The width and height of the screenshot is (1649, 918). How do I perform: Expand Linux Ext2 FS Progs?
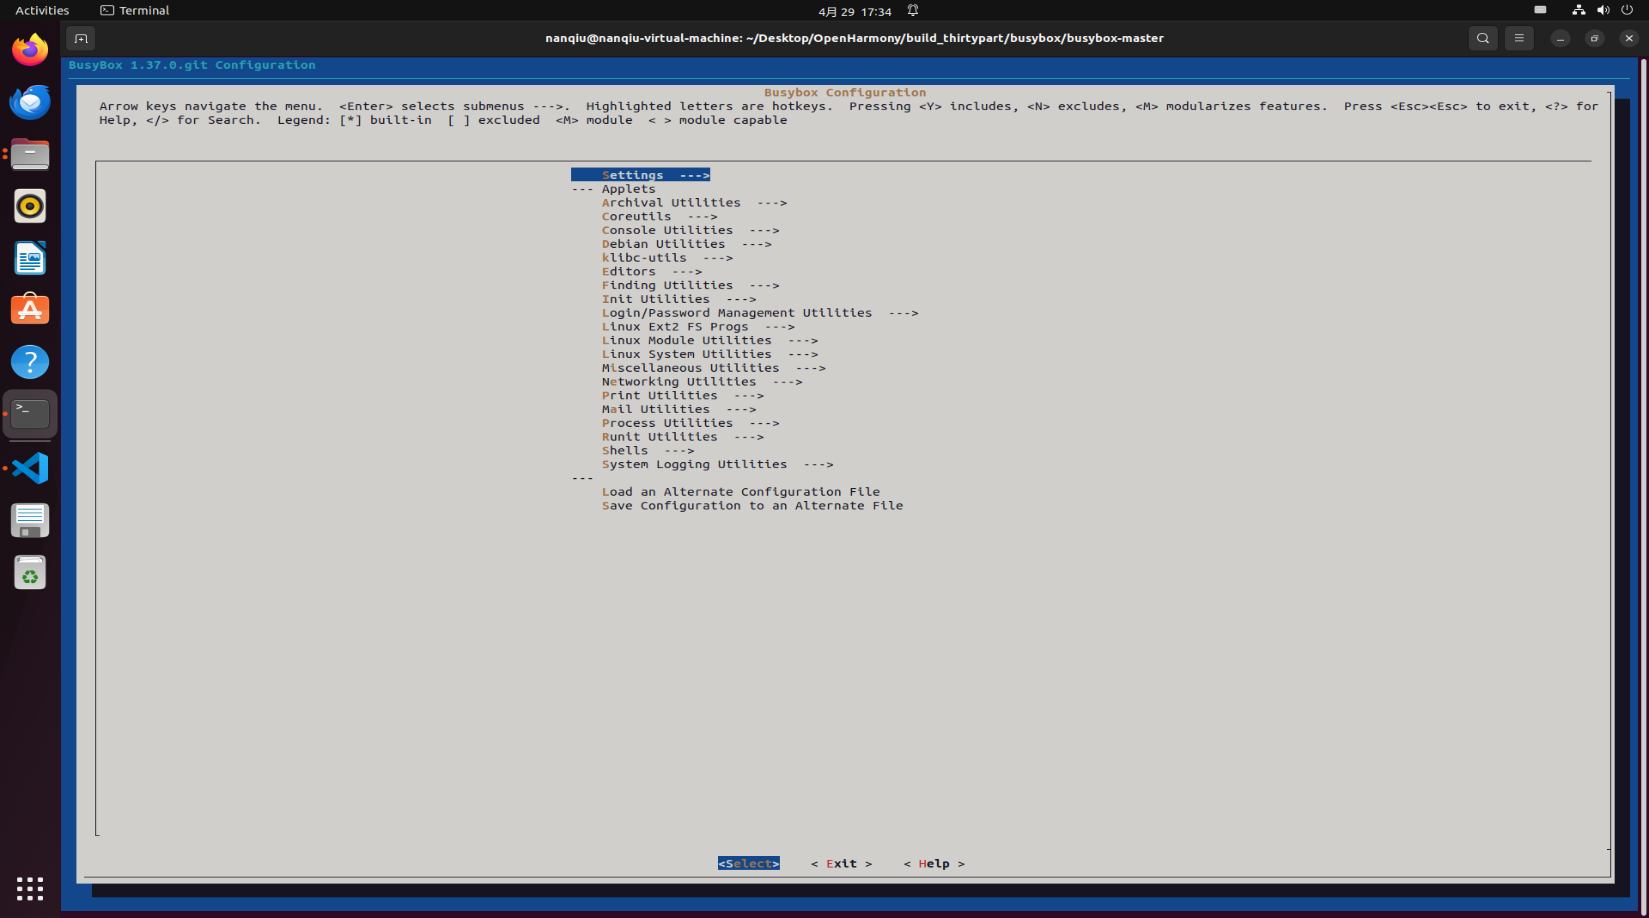pos(698,327)
